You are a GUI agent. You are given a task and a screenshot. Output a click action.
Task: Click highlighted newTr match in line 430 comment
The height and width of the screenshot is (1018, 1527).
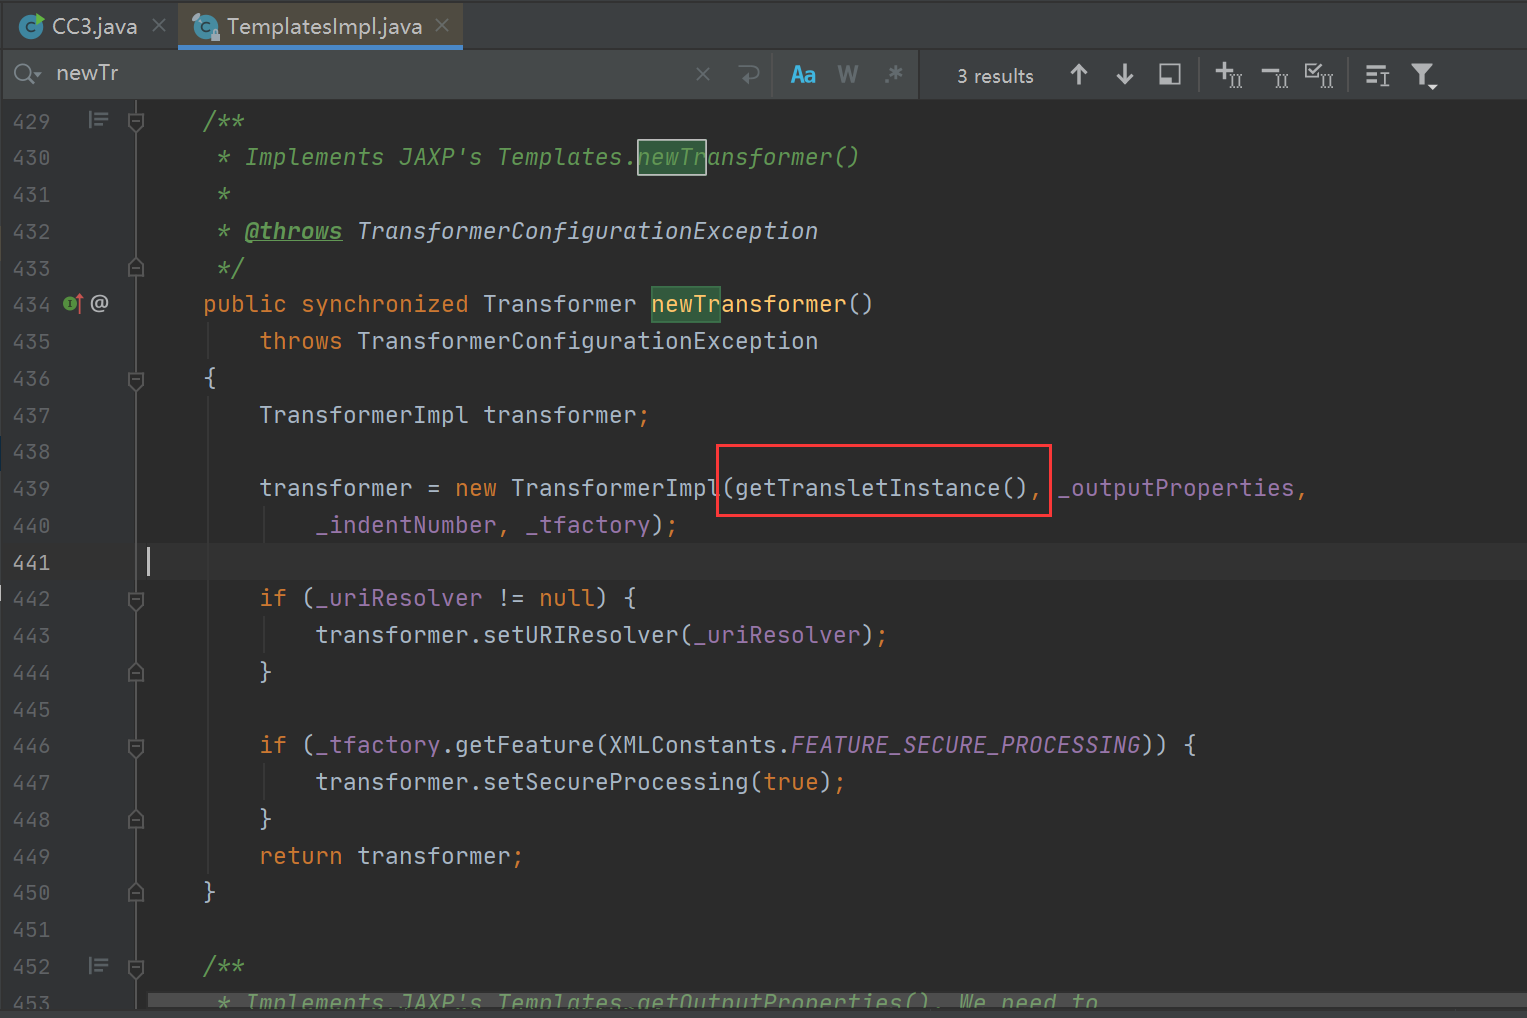(x=672, y=157)
